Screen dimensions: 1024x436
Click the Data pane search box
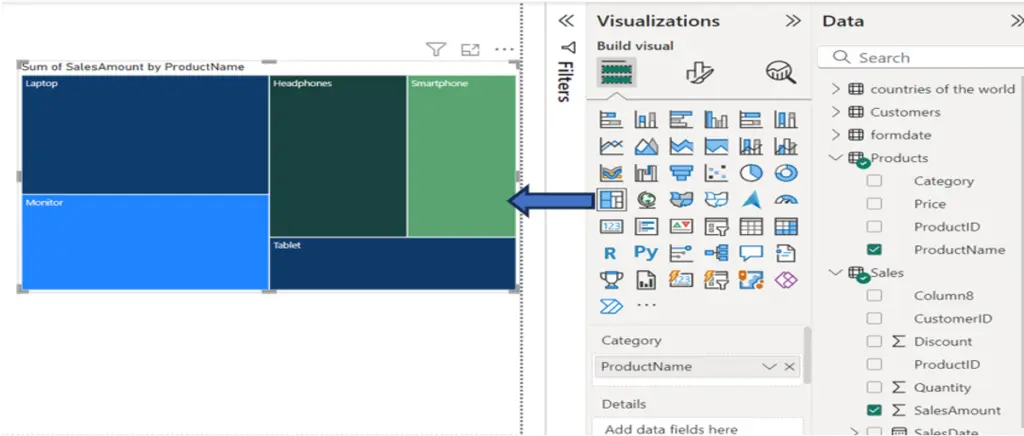click(x=921, y=57)
